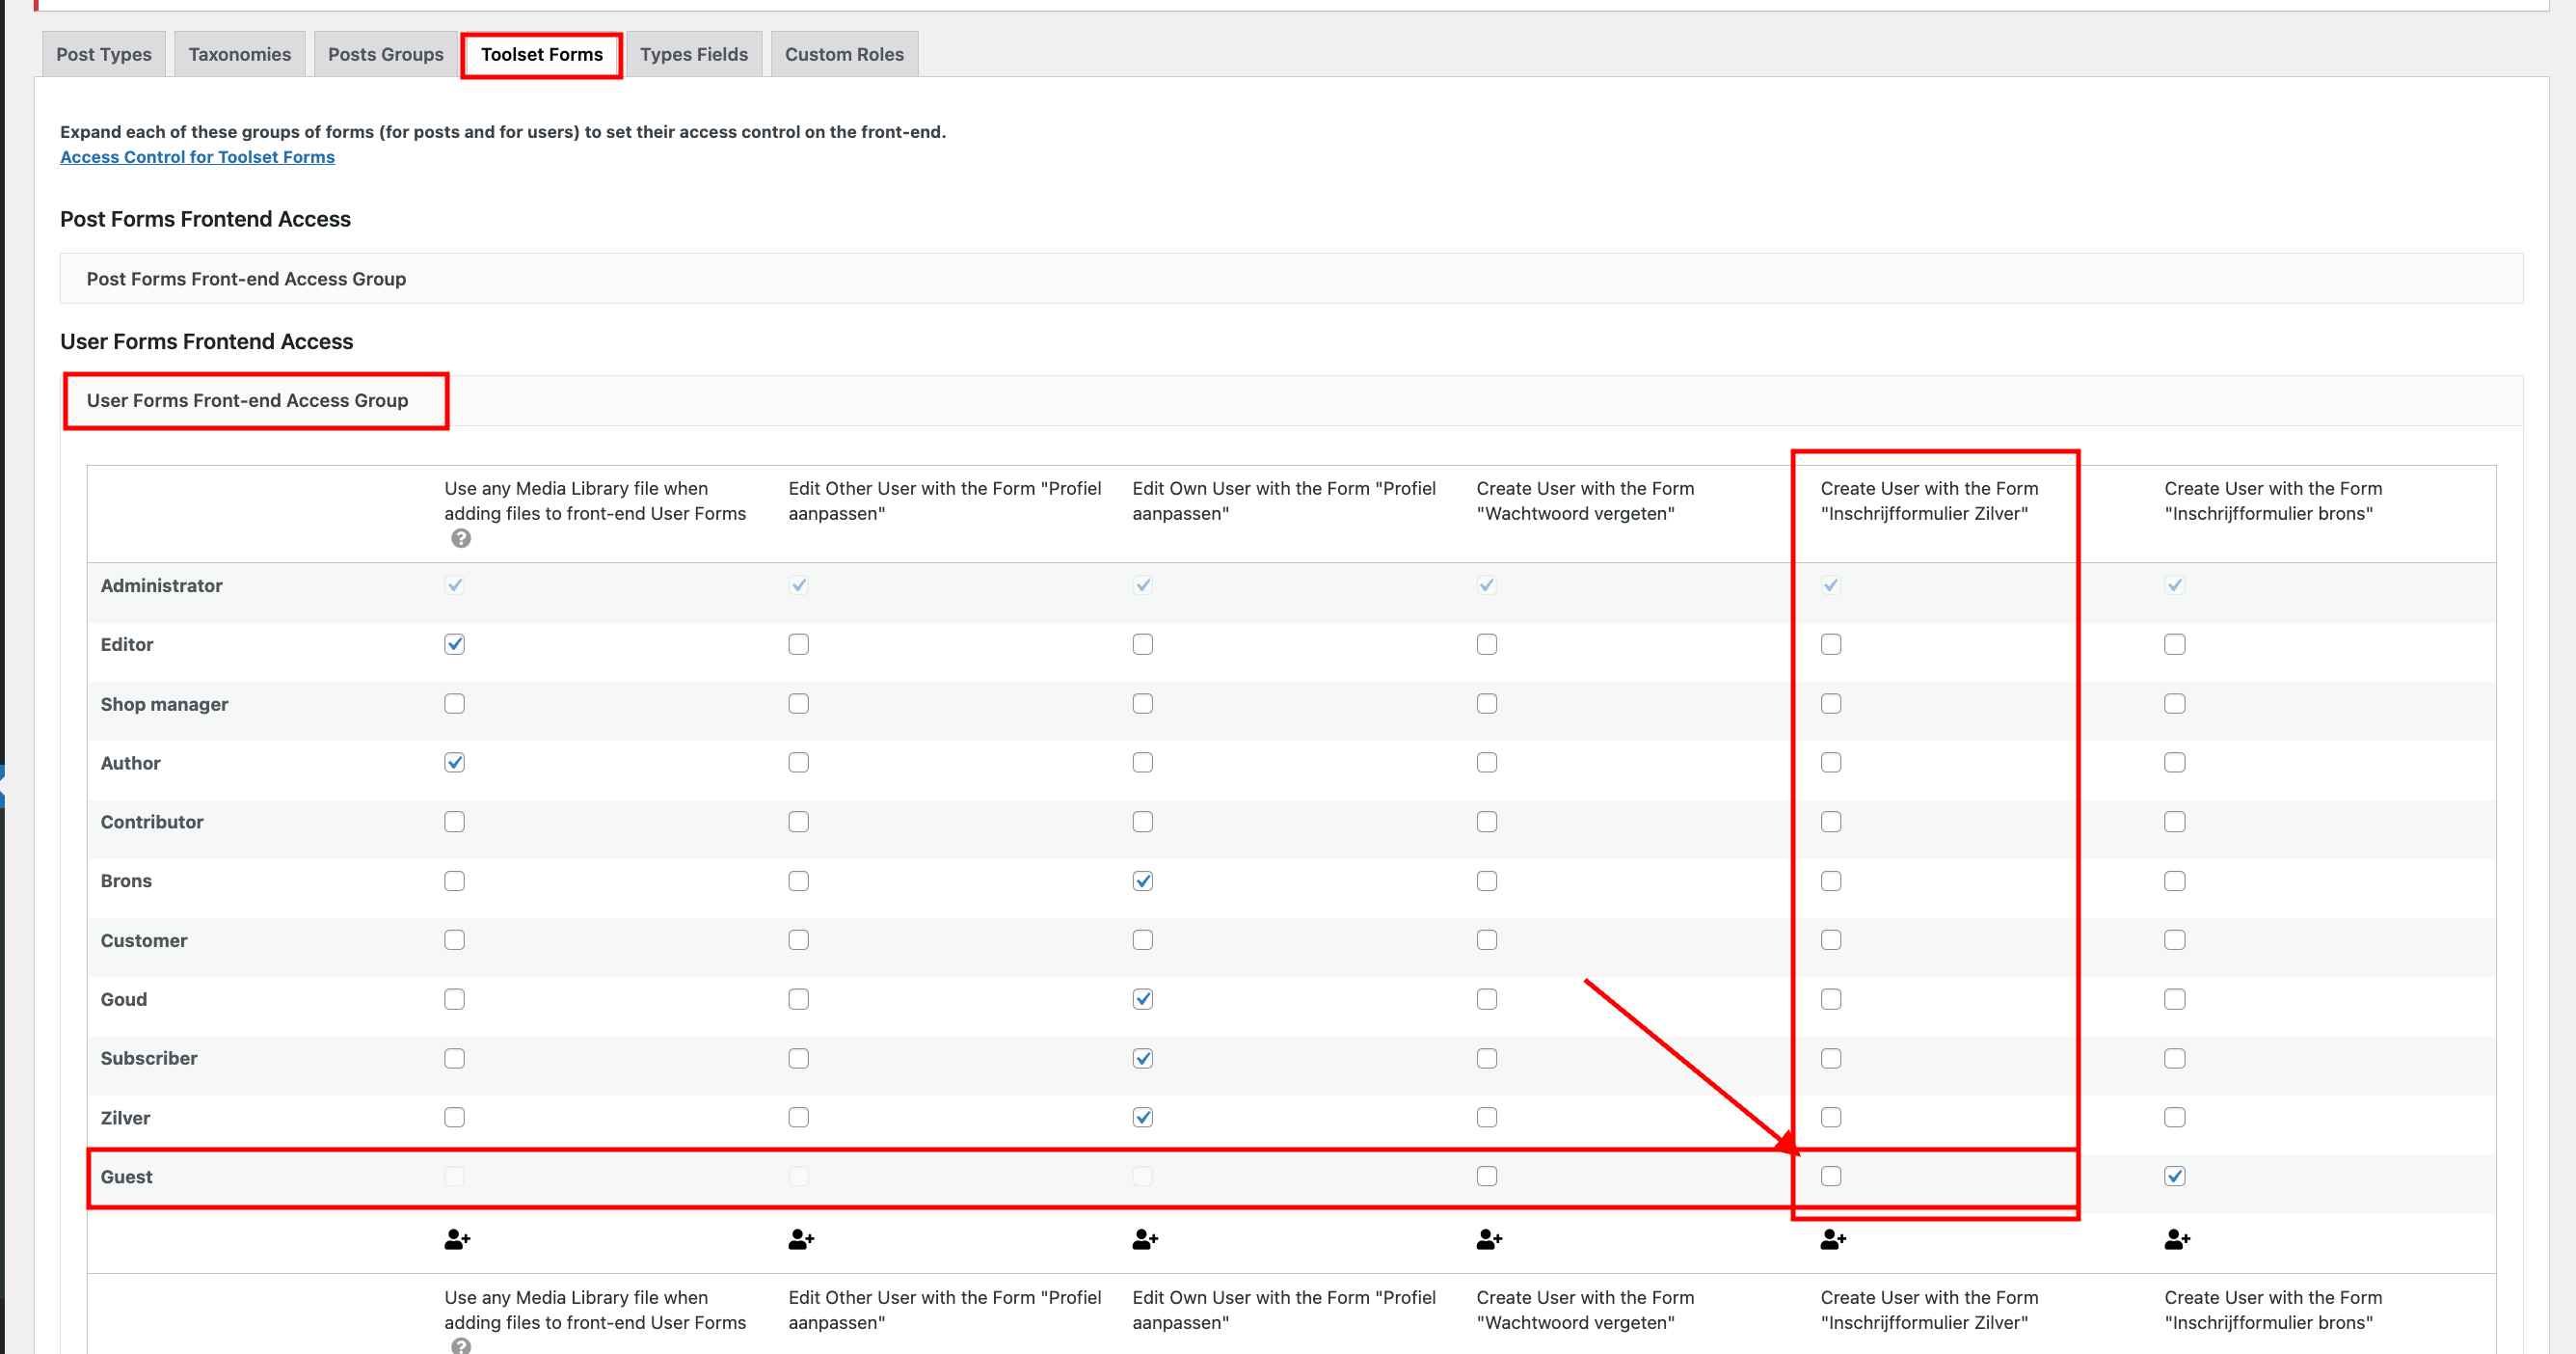This screenshot has height=1354, width=2576.
Task: Click the Subscriber role label
Action: pyautogui.click(x=149, y=1058)
